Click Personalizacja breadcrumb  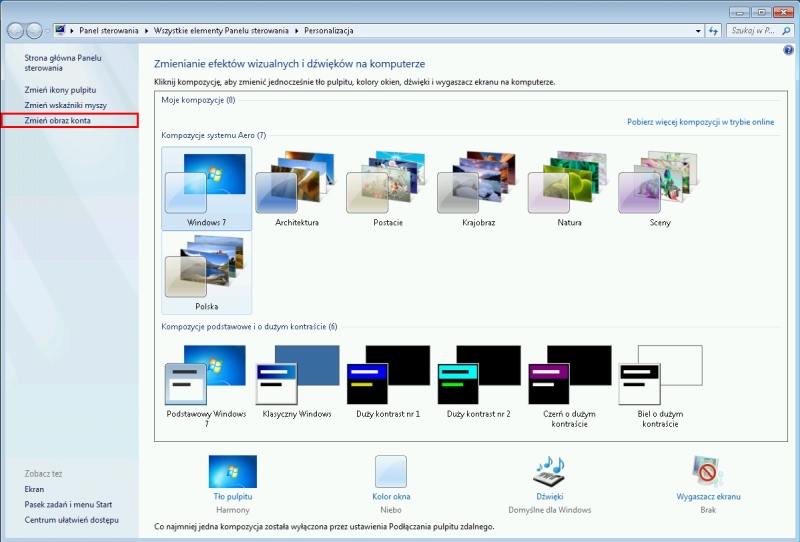click(x=329, y=31)
